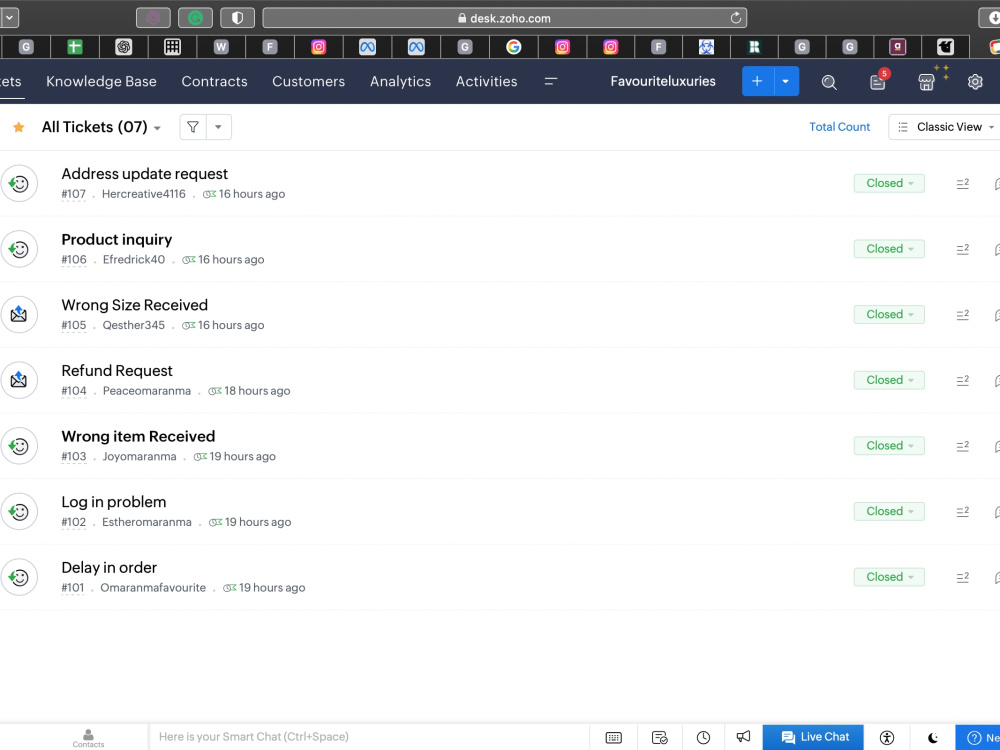Click ticket number #103
1000x750 pixels.
pyautogui.click(x=73, y=457)
